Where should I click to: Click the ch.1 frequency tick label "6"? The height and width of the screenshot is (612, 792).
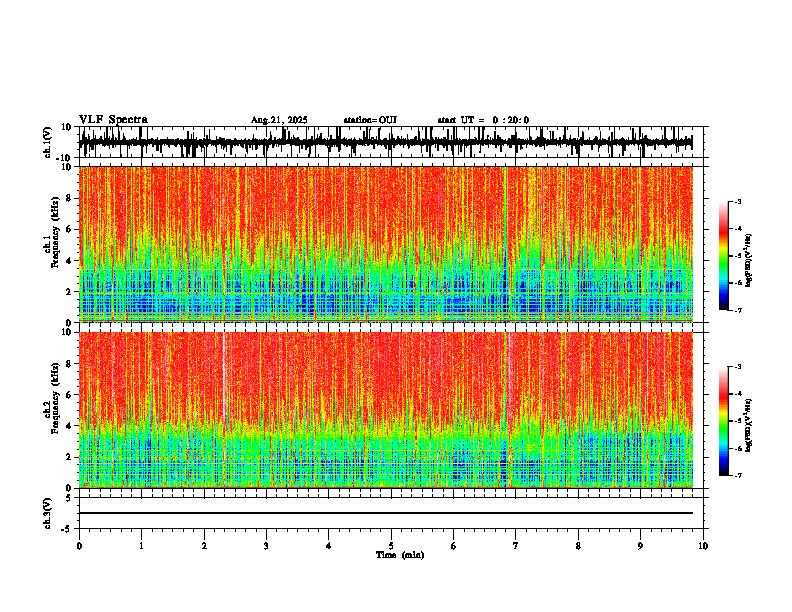point(69,229)
